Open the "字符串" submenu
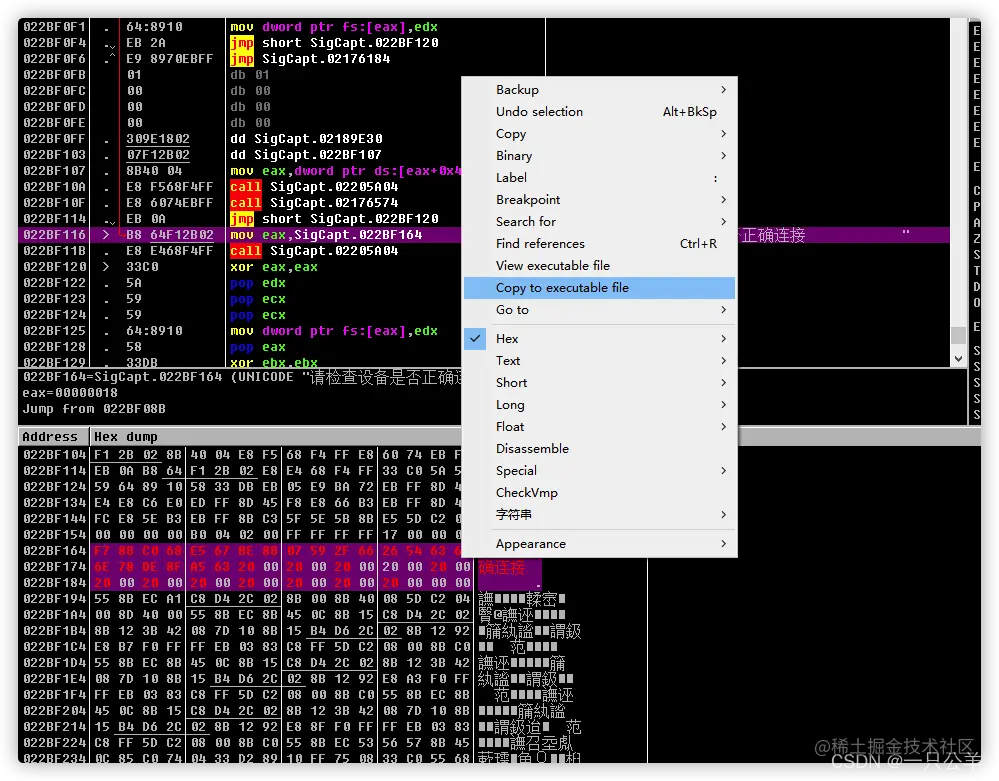The width and height of the screenshot is (999, 781). [513, 515]
